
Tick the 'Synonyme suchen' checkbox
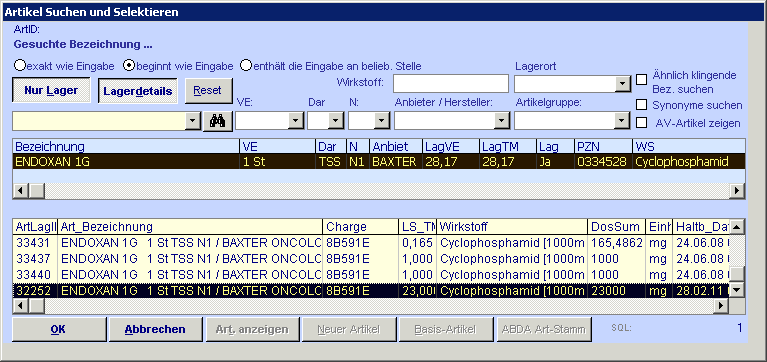pos(641,105)
